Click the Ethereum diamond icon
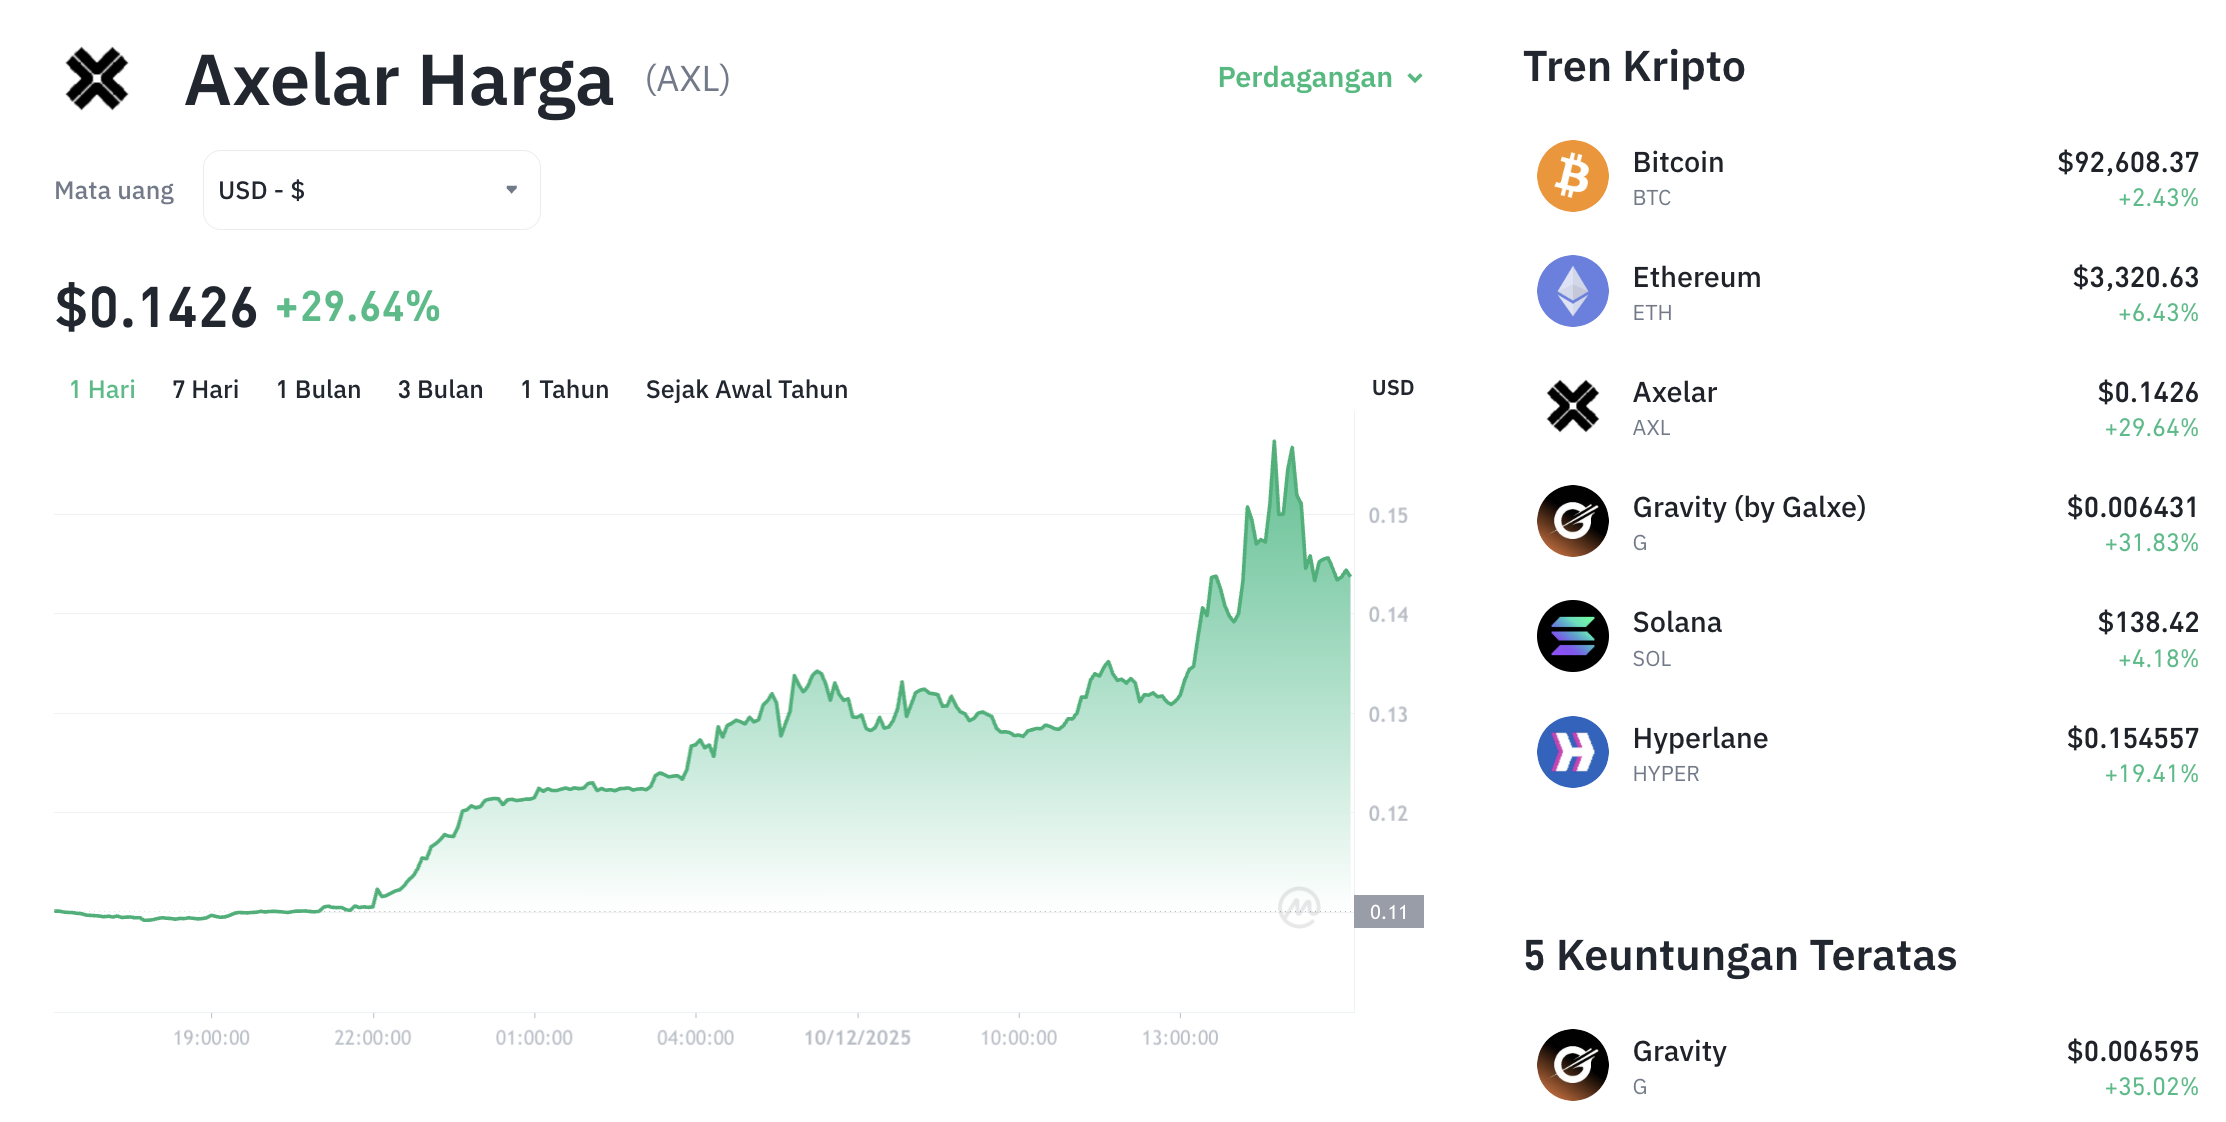2226x1122 pixels. (x=1572, y=291)
